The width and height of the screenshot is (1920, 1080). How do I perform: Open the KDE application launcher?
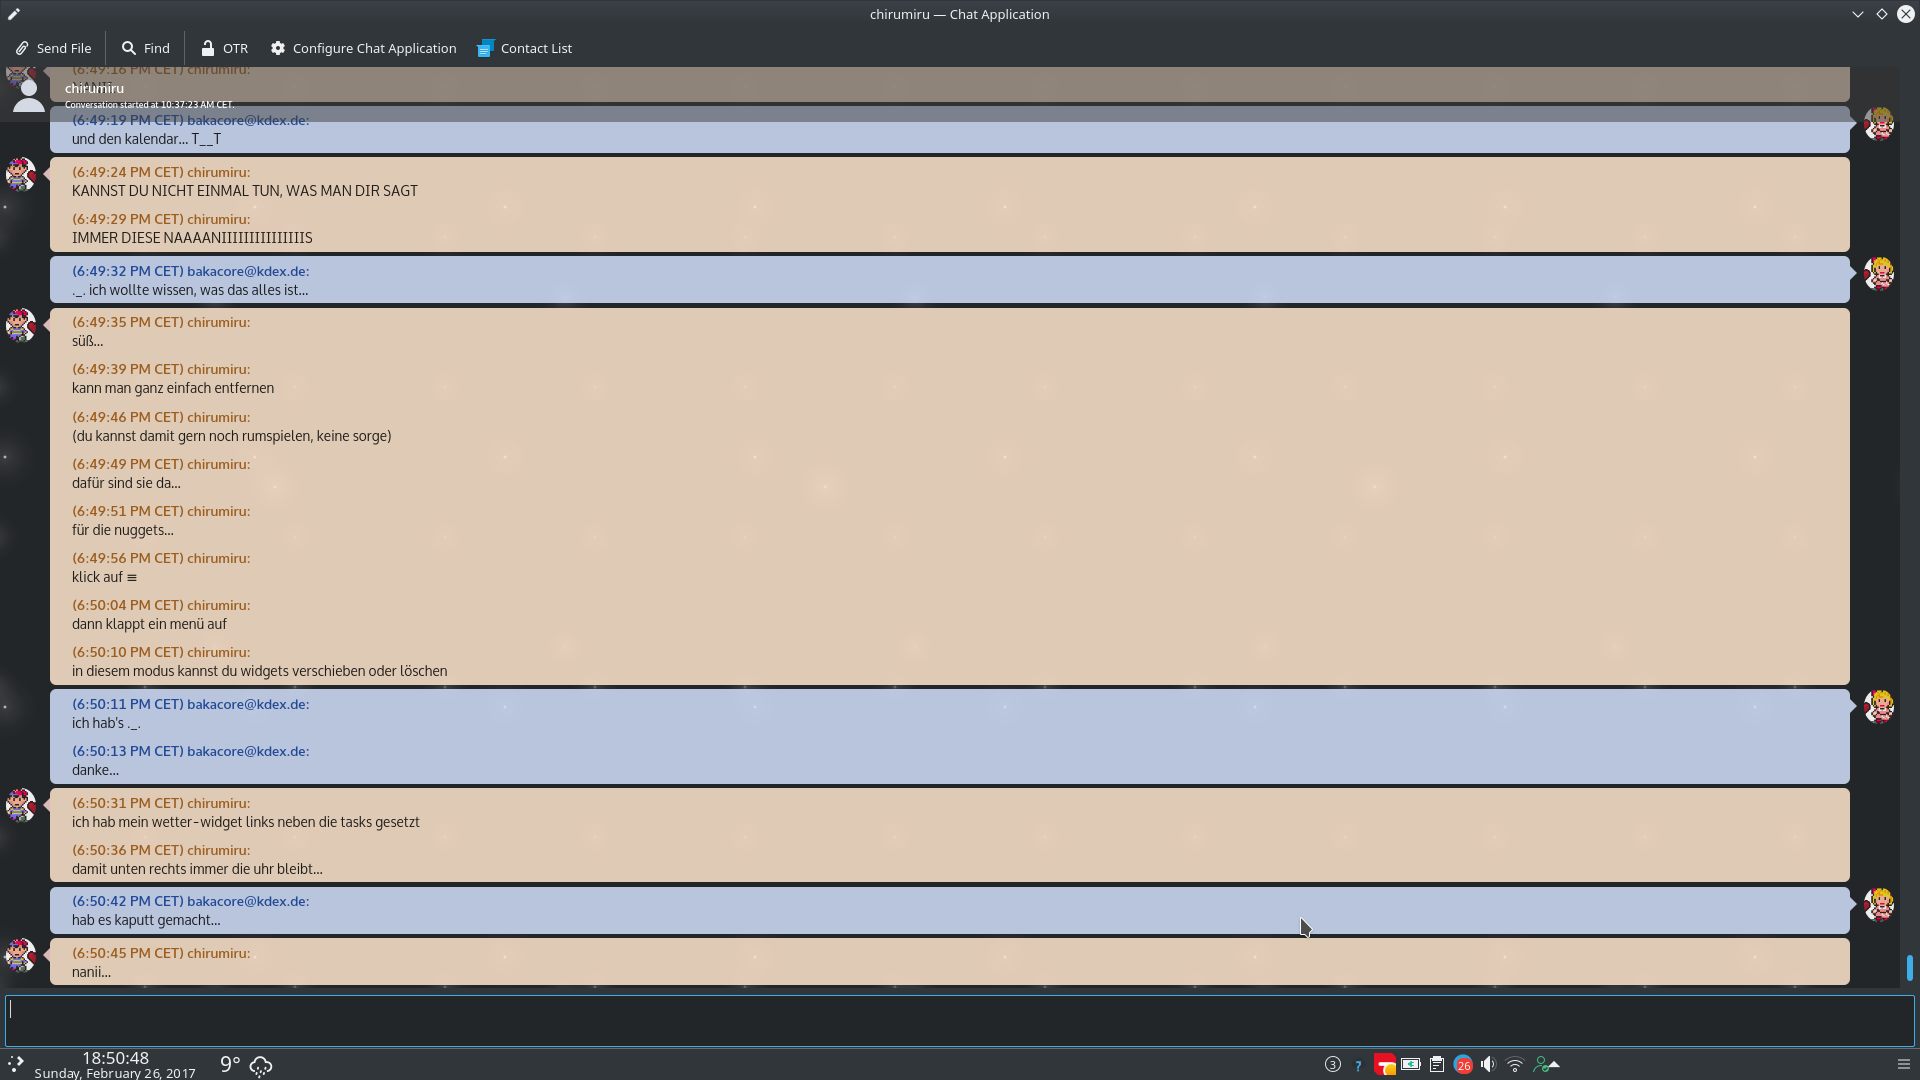pyautogui.click(x=16, y=1064)
